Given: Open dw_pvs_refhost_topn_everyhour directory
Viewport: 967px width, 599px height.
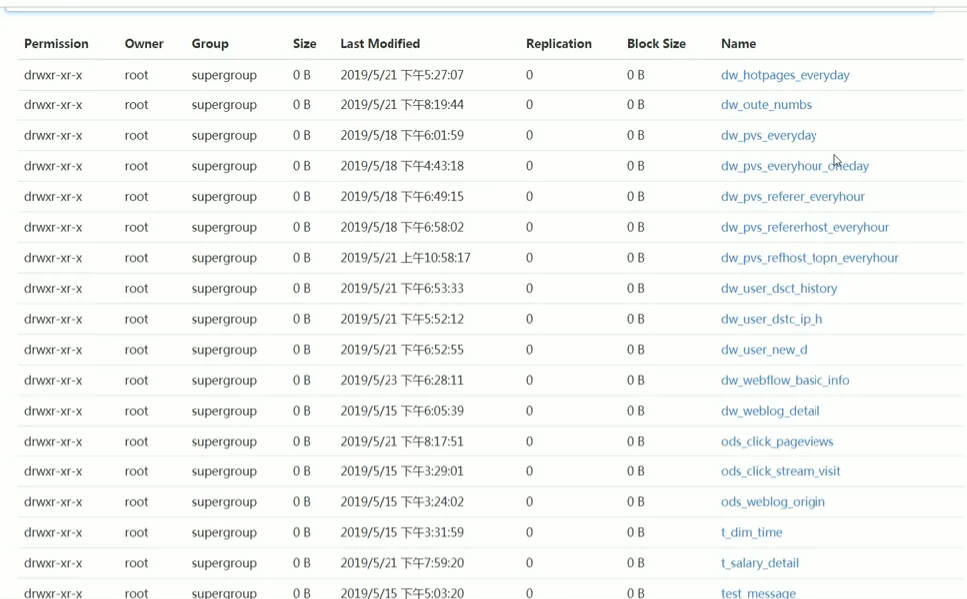Looking at the screenshot, I should tap(810, 258).
